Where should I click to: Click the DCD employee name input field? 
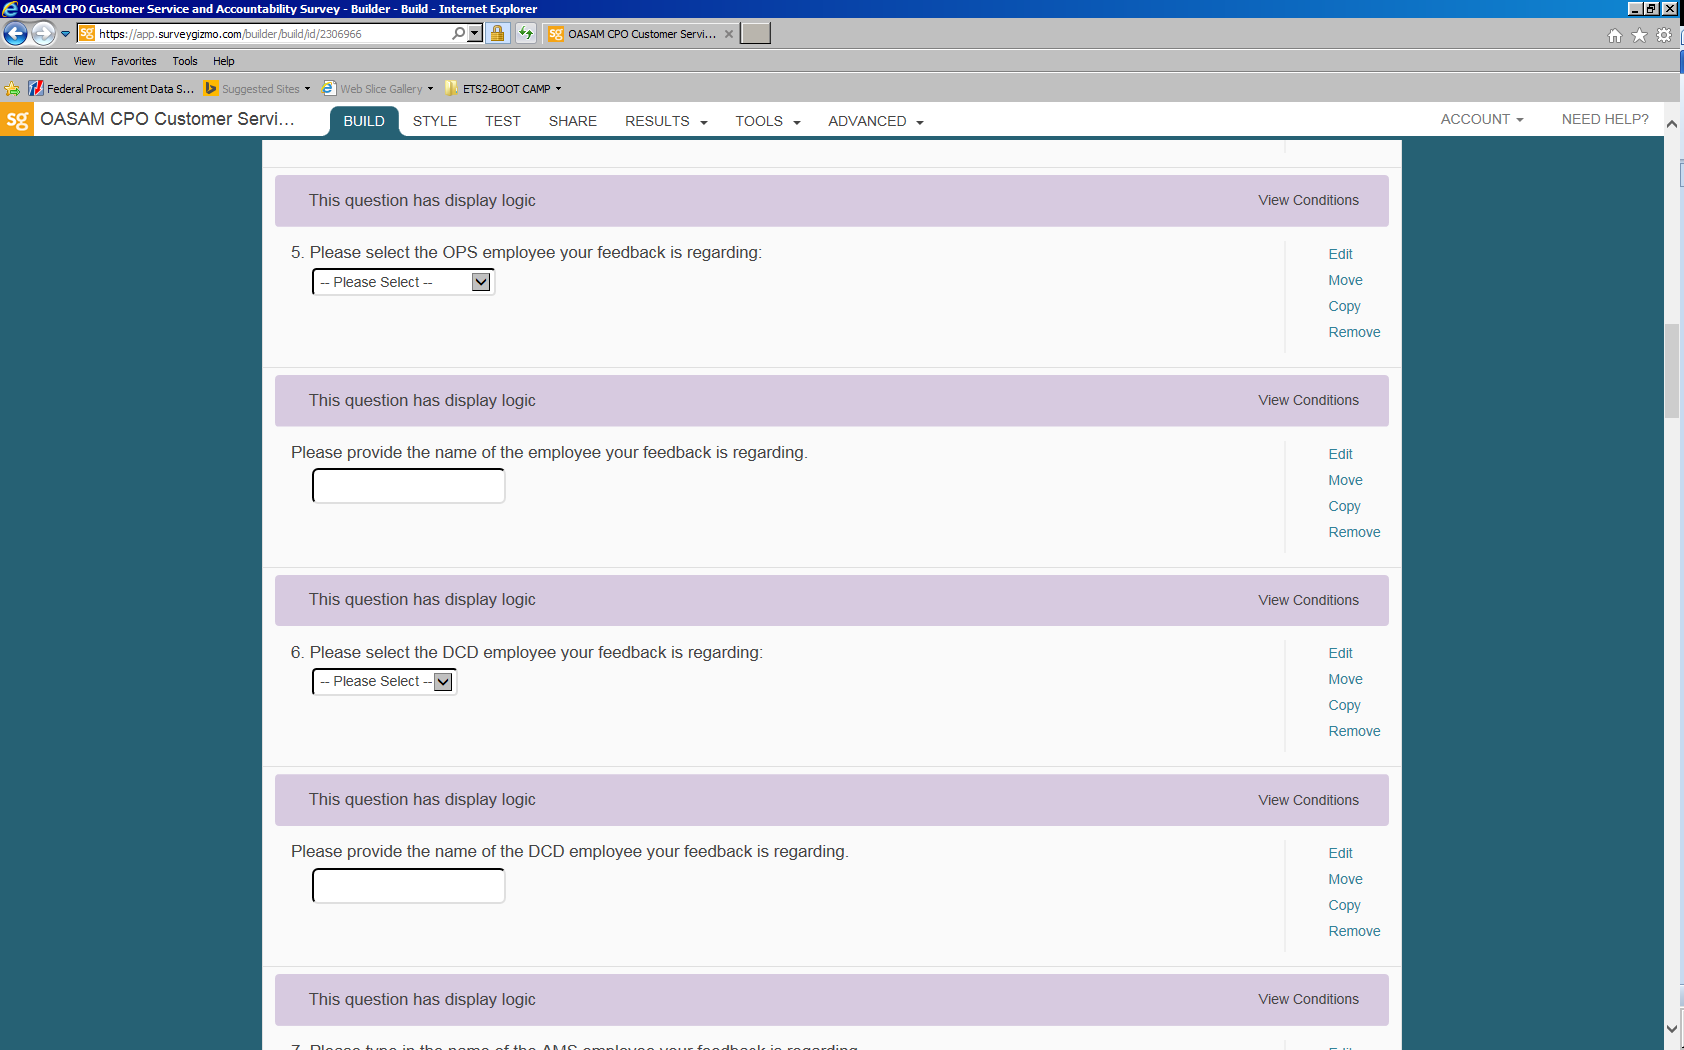(x=409, y=886)
